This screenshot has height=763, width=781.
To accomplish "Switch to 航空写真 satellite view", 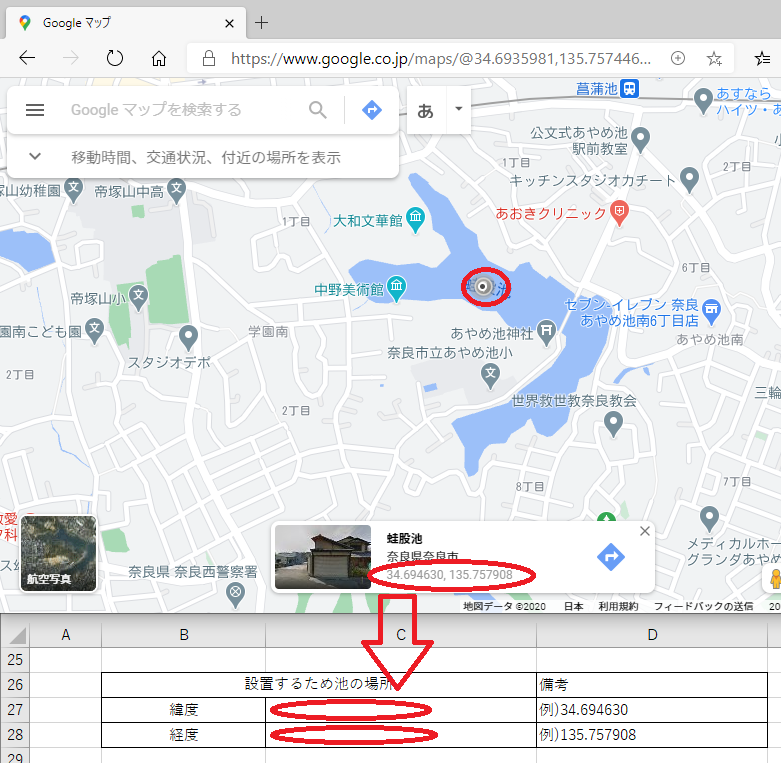I will coord(59,553).
